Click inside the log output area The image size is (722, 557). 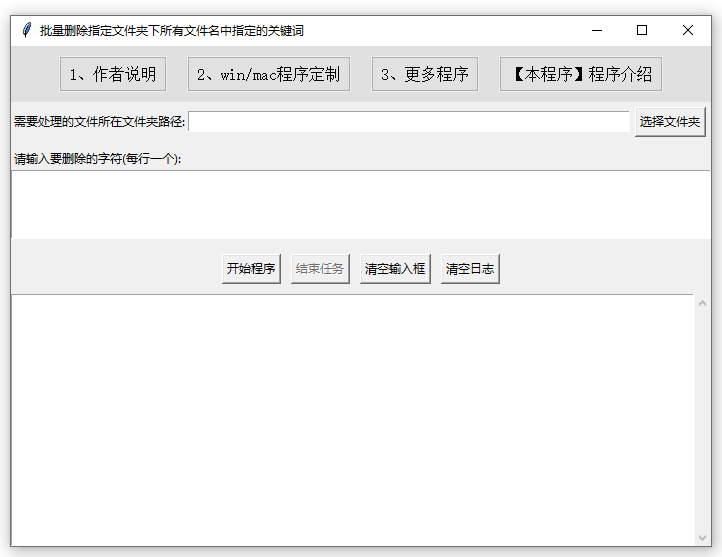(352, 420)
